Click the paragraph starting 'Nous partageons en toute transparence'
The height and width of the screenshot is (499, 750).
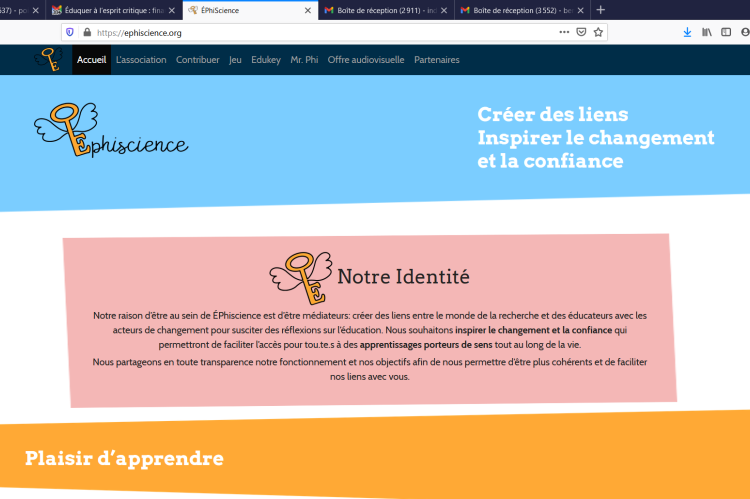(x=370, y=369)
